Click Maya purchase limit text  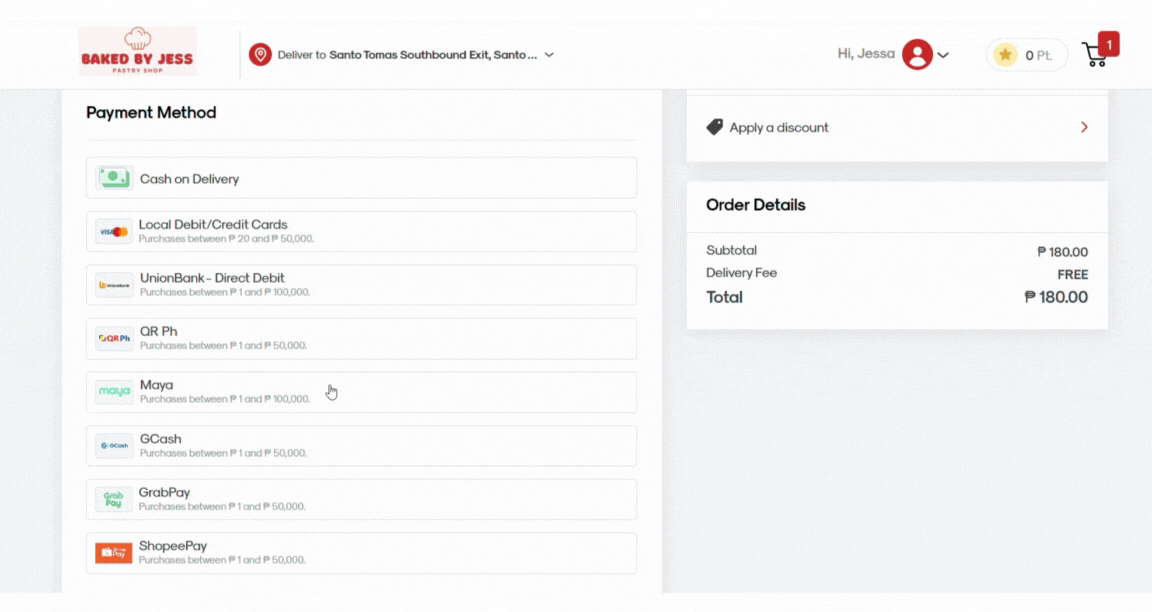click(x=225, y=399)
